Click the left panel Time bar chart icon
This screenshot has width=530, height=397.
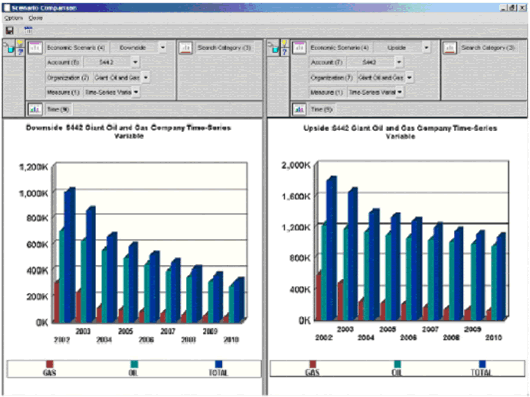[x=35, y=109]
